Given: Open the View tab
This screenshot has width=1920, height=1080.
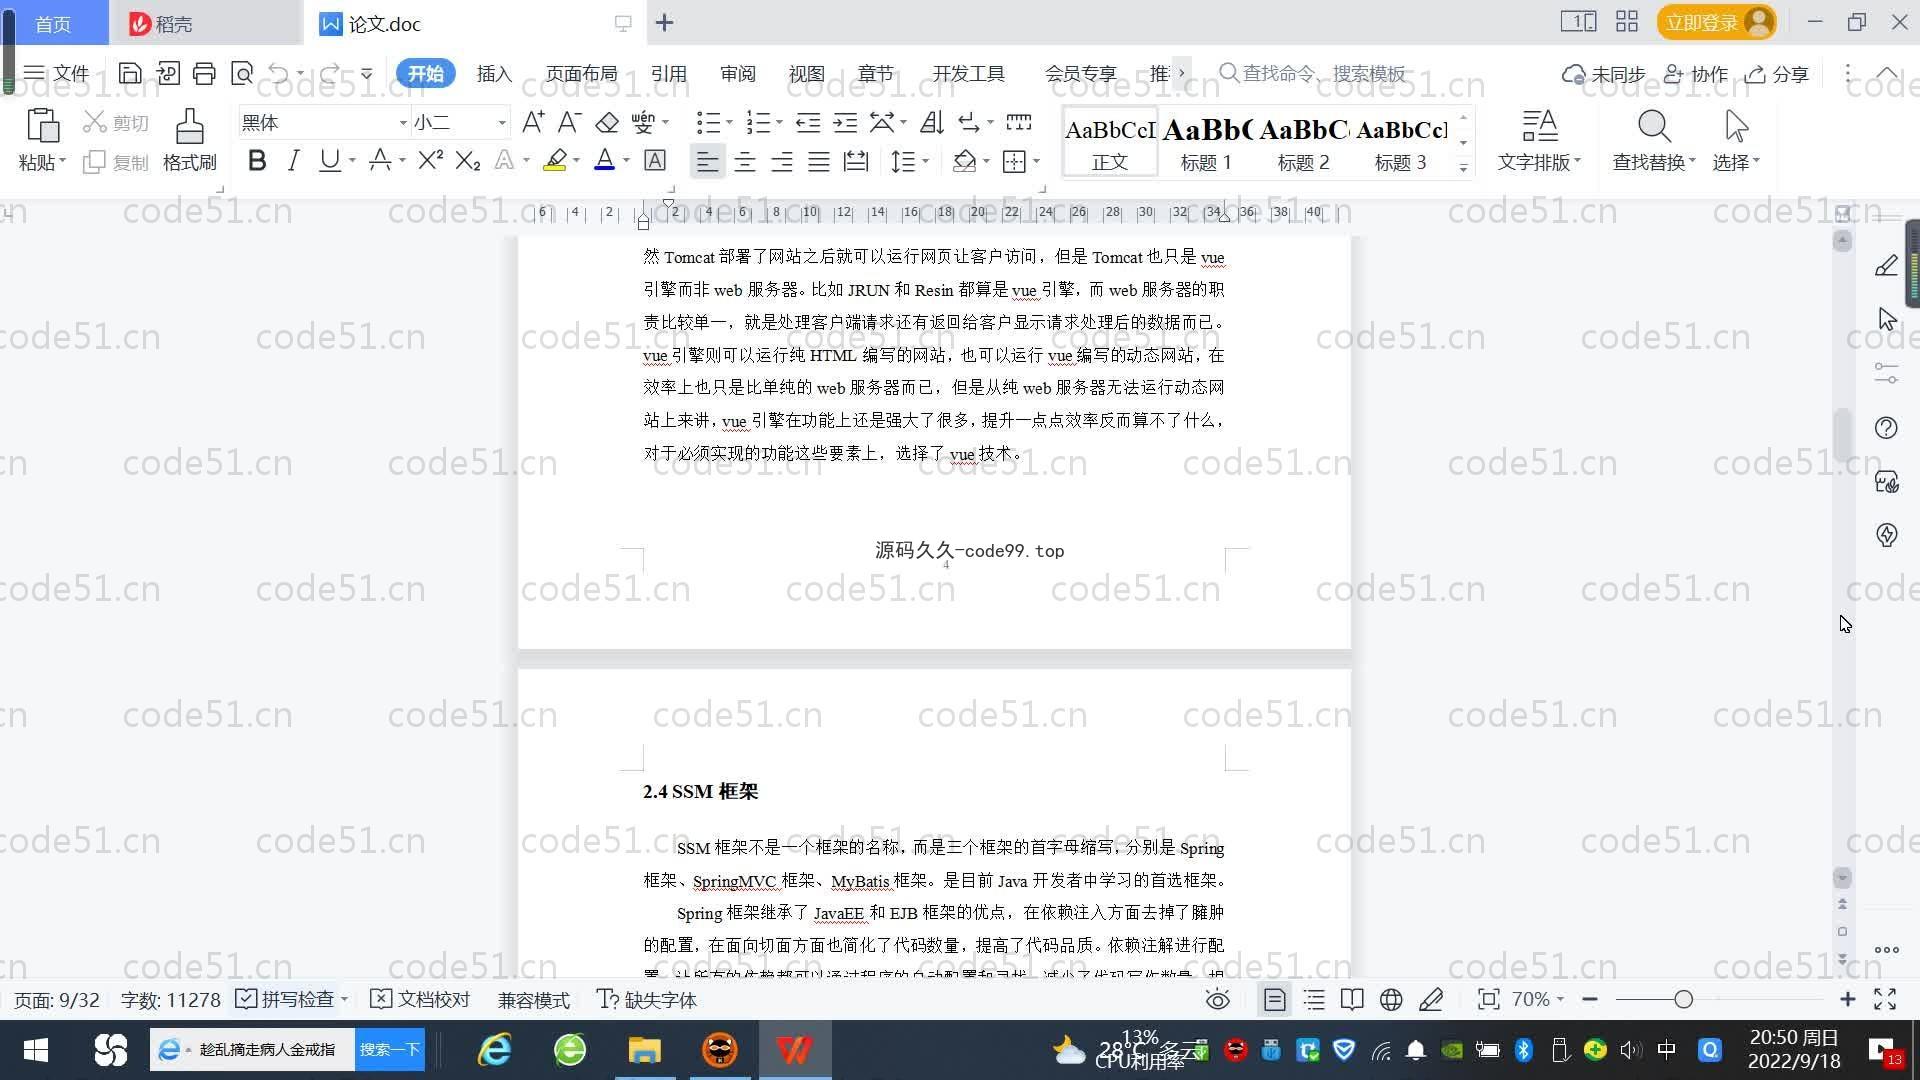Looking at the screenshot, I should pos(807,74).
